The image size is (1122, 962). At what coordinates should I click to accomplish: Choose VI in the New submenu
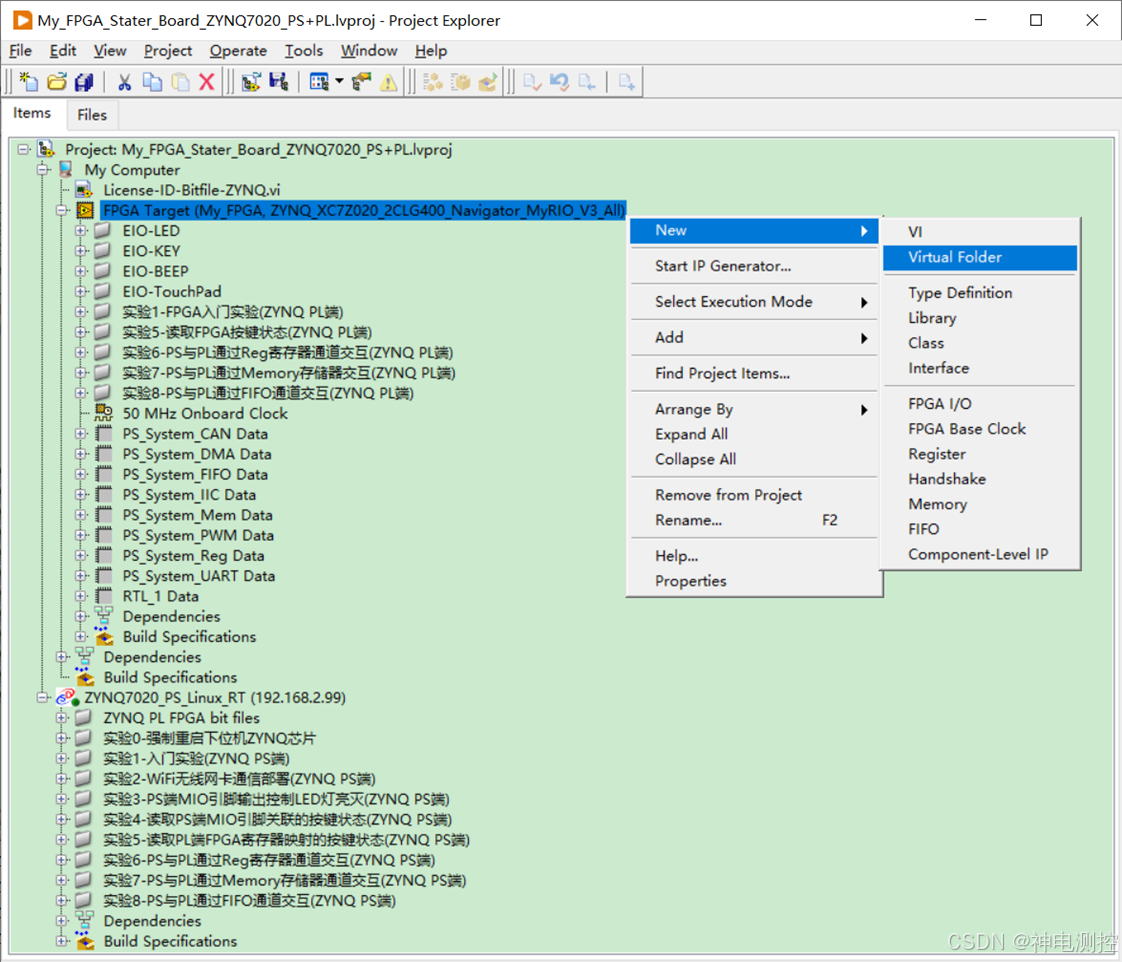click(980, 232)
